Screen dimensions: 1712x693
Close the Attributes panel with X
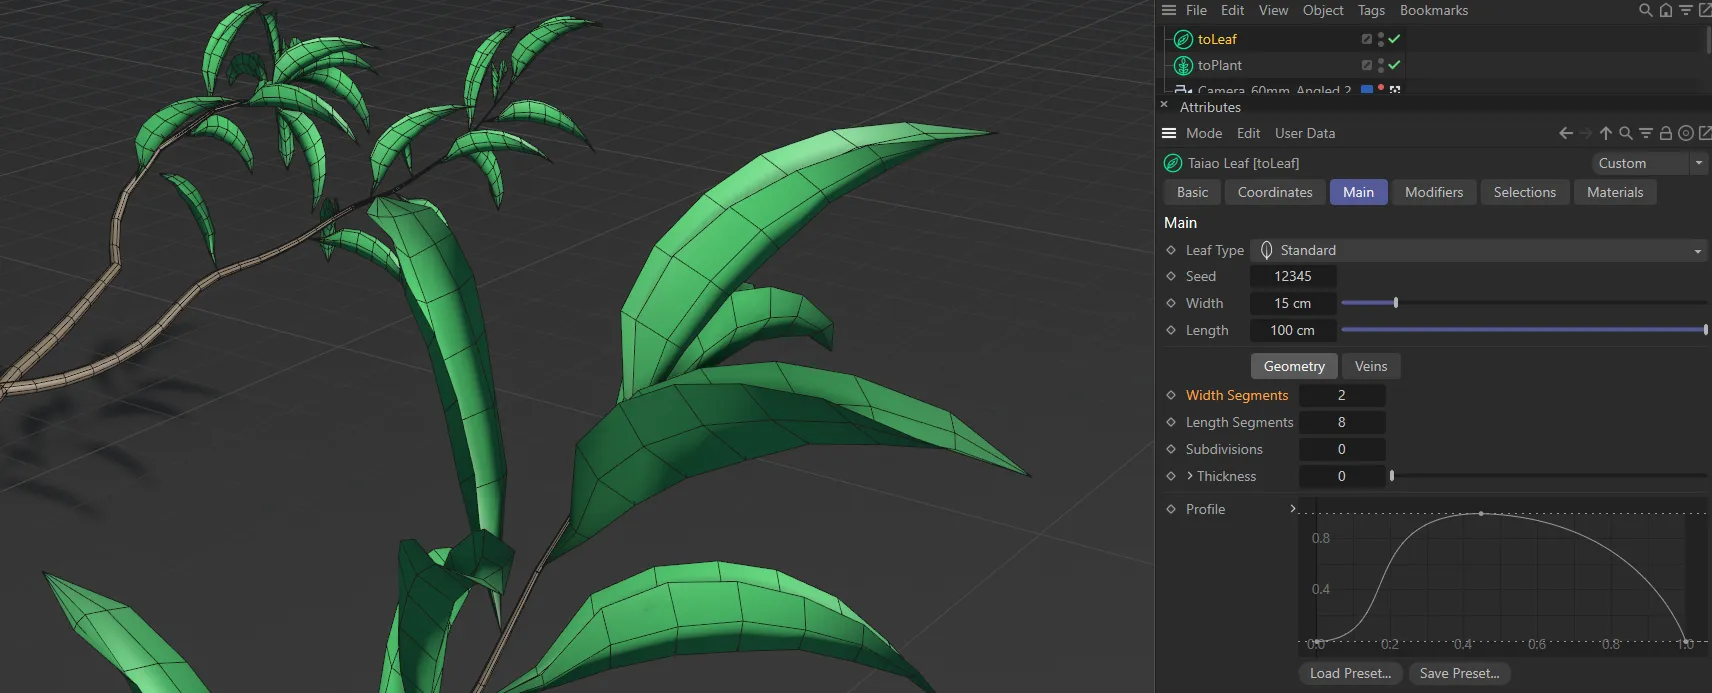pyautogui.click(x=1164, y=104)
